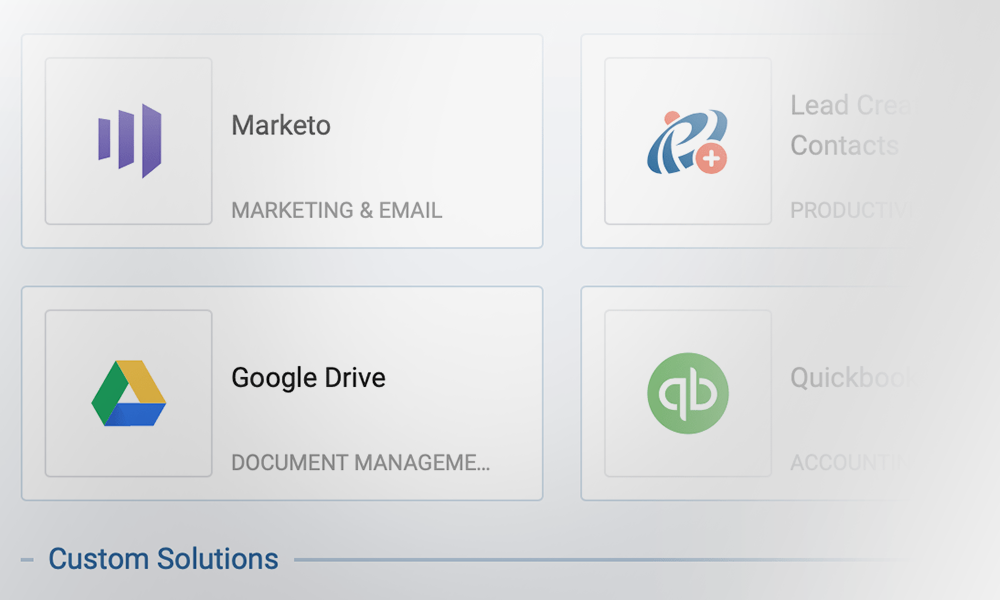The height and width of the screenshot is (600, 1000).
Task: Open the Google Drive integration title
Action: (308, 378)
